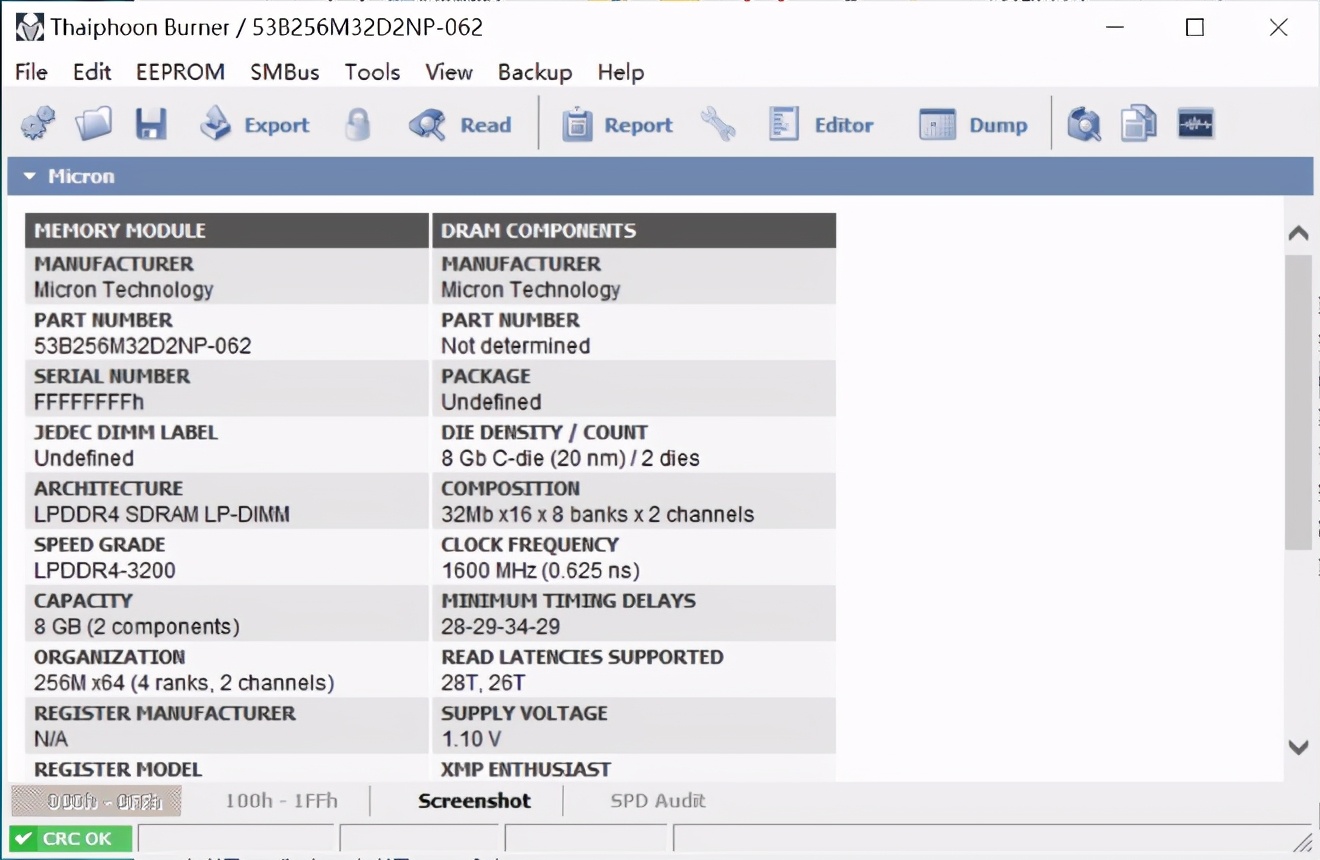This screenshot has height=860, width=1320.
Task: Click the scroll down arrow of report
Action: click(1298, 747)
